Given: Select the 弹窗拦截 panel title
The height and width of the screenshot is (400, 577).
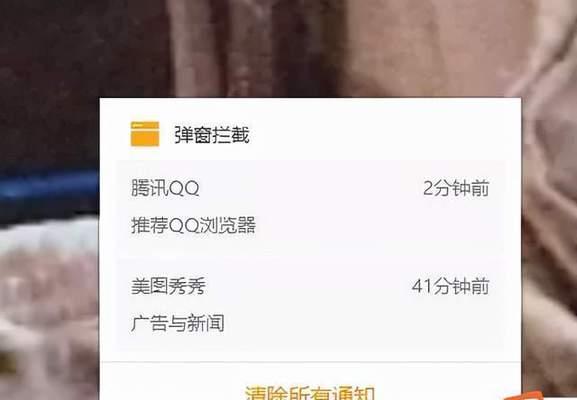Looking at the screenshot, I should click(x=212, y=135).
